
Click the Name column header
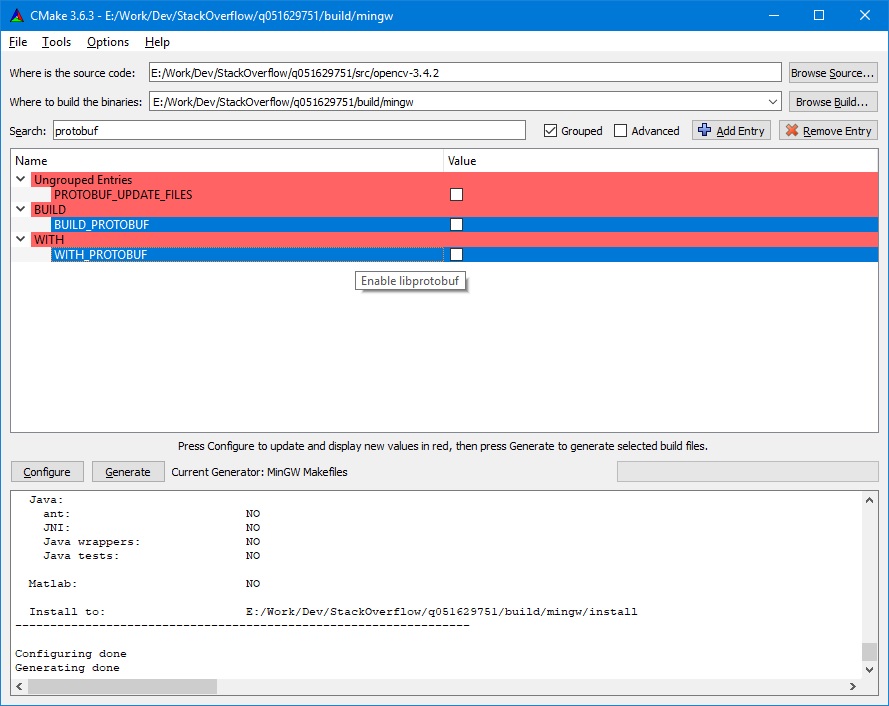227,161
